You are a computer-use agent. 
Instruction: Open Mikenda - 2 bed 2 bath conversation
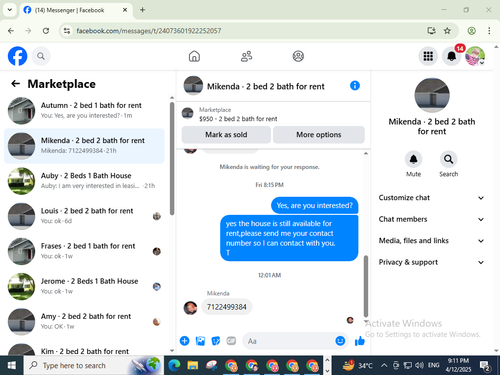[x=84, y=146]
